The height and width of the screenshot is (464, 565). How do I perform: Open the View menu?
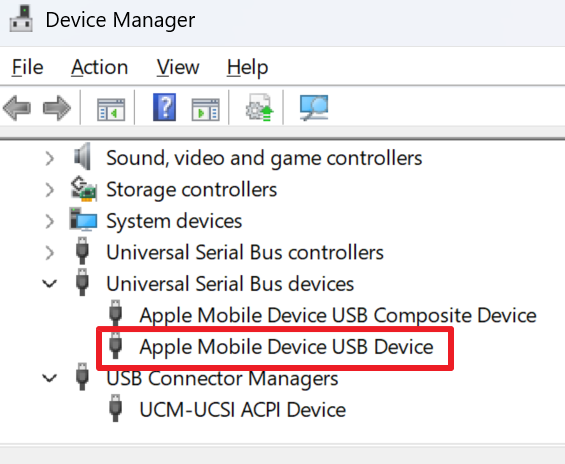pos(178,67)
